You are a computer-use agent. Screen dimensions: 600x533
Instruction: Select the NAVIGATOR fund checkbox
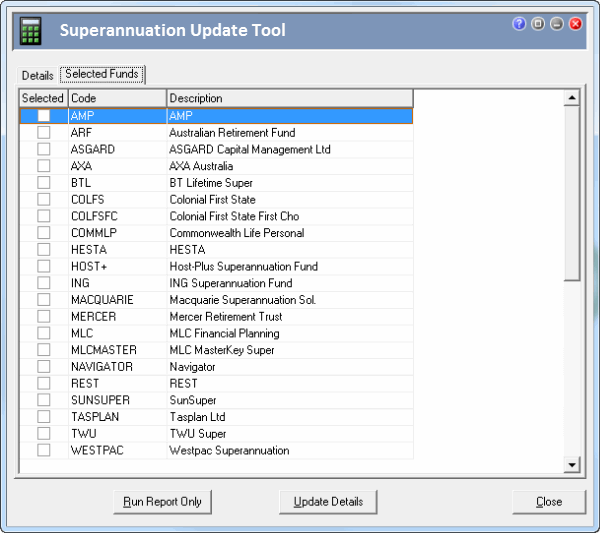44,367
